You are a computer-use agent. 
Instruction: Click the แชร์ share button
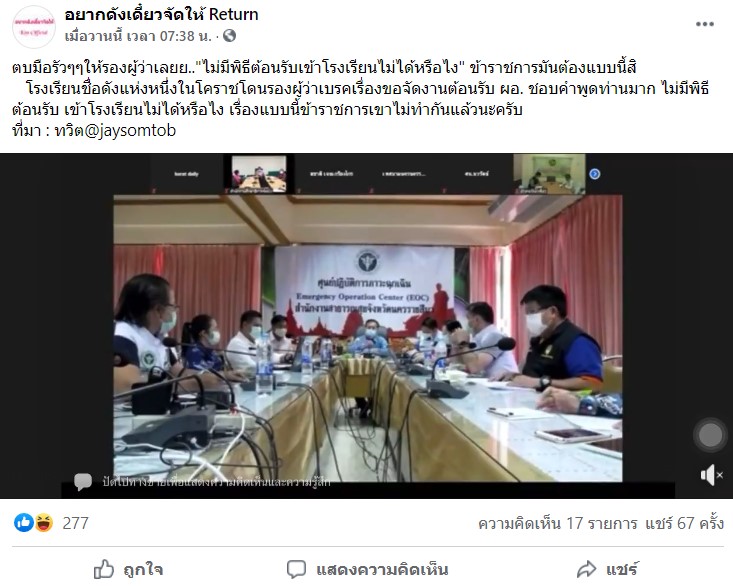(x=607, y=569)
